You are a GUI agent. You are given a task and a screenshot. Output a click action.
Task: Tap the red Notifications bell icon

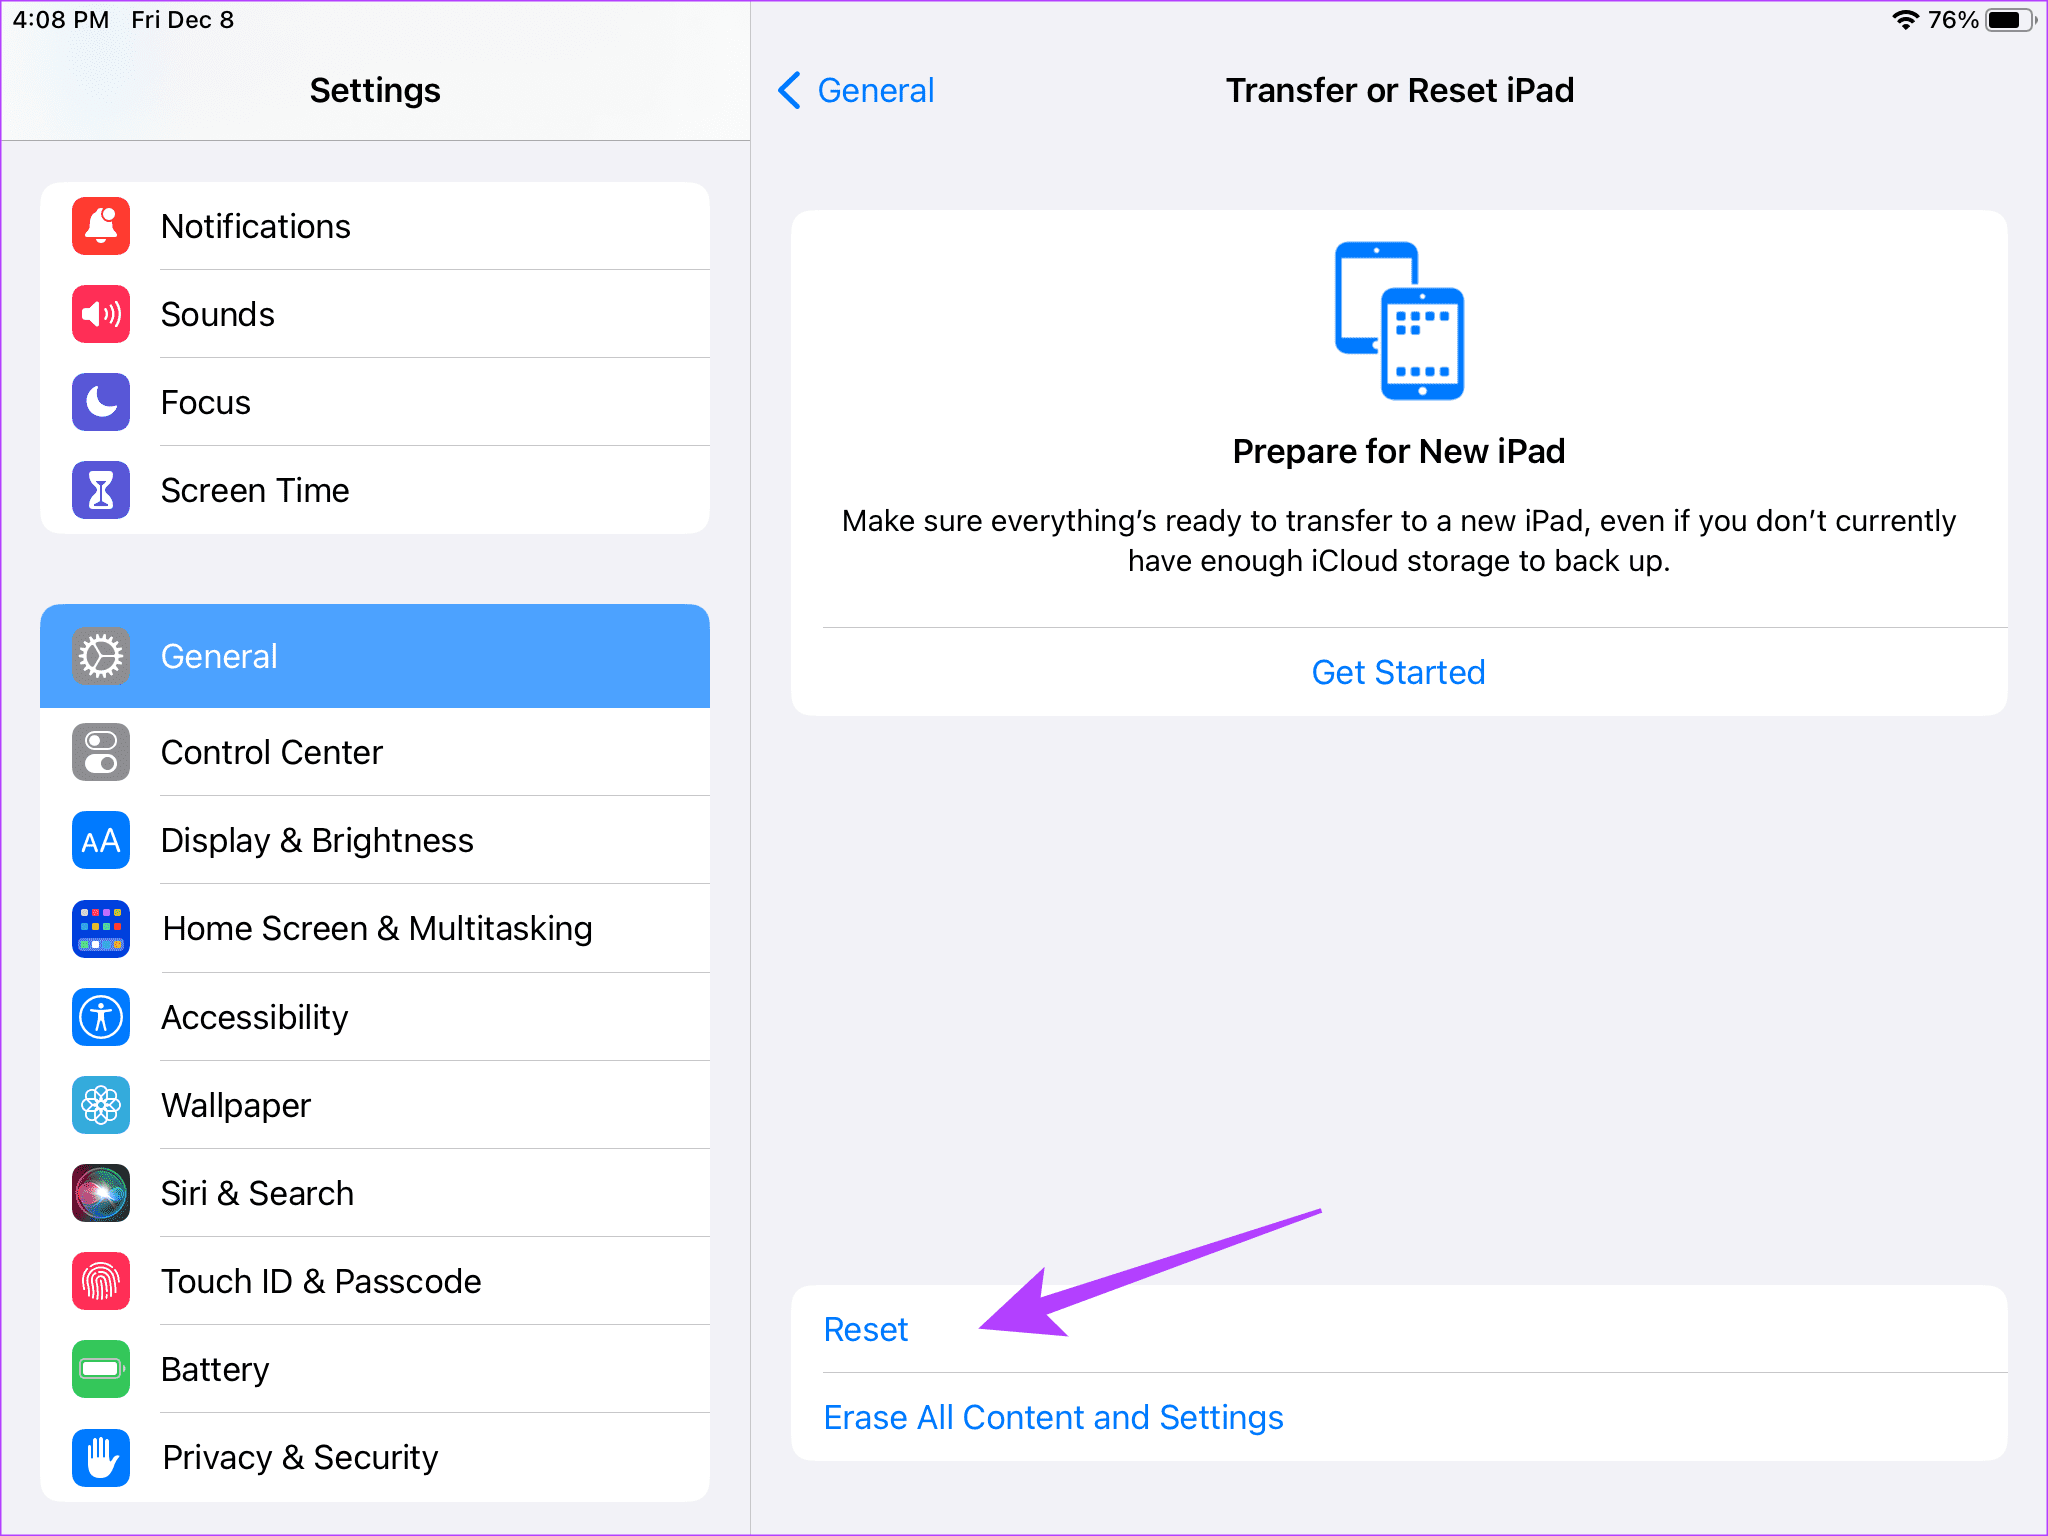tap(101, 226)
